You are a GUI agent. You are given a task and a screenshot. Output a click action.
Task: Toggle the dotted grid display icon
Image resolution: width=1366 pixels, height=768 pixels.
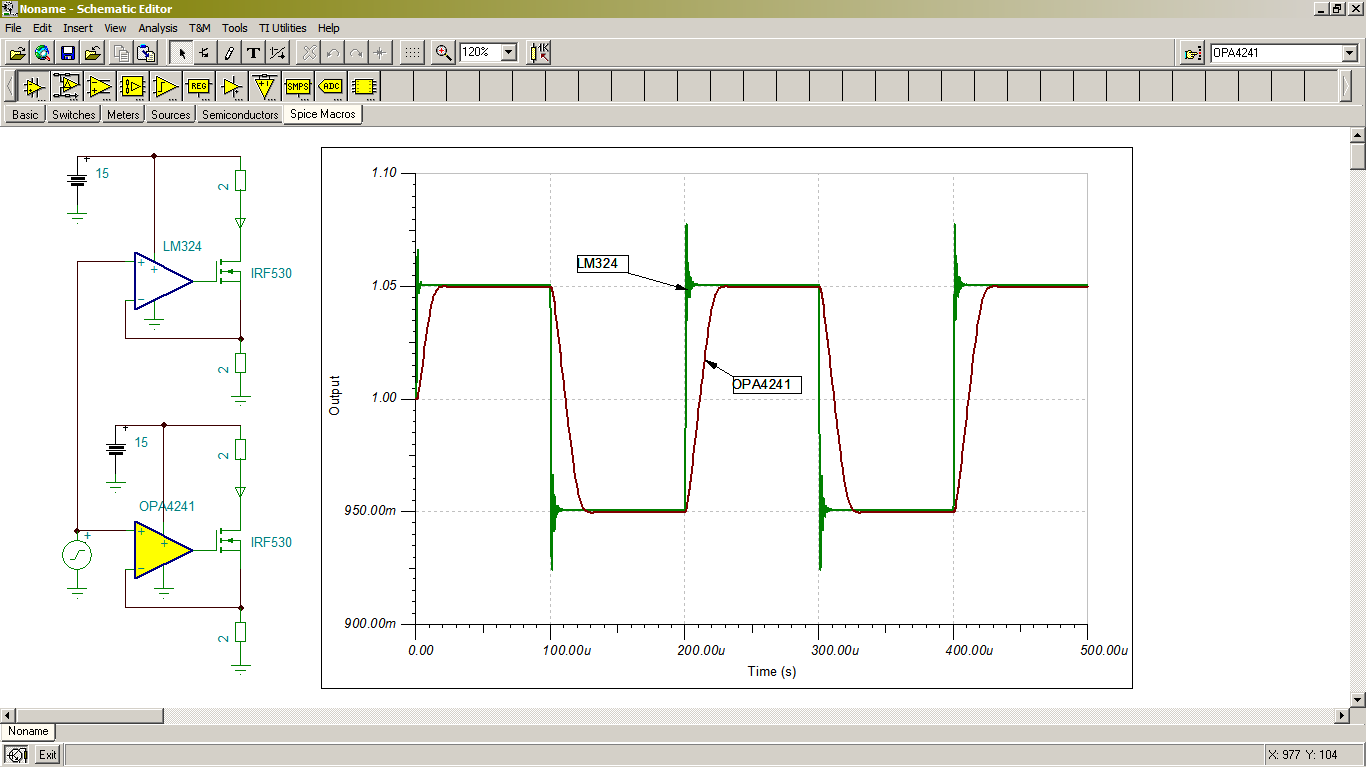pyautogui.click(x=411, y=53)
